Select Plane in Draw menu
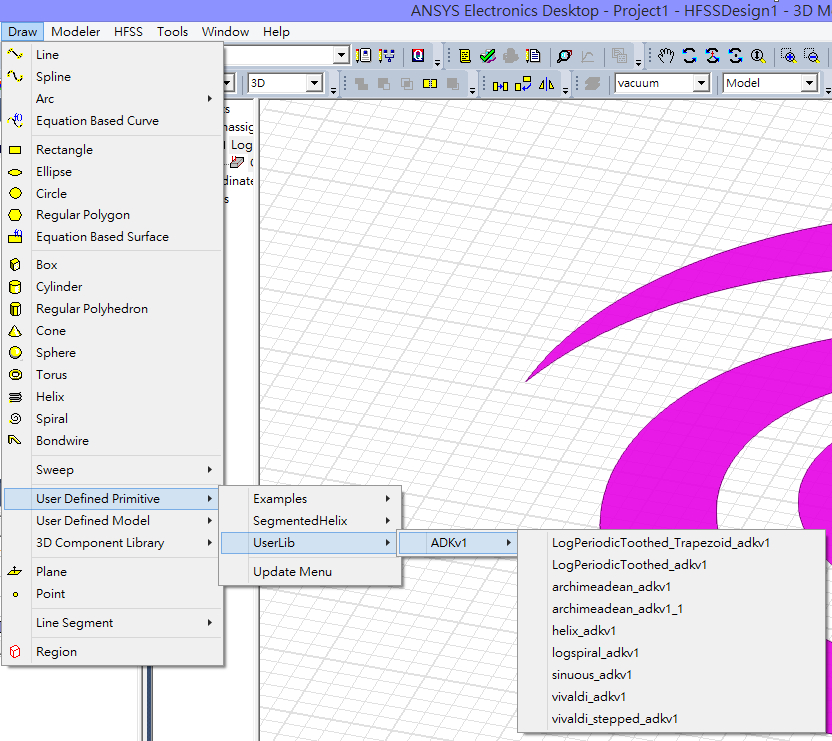This screenshot has width=832, height=741. (x=112, y=572)
